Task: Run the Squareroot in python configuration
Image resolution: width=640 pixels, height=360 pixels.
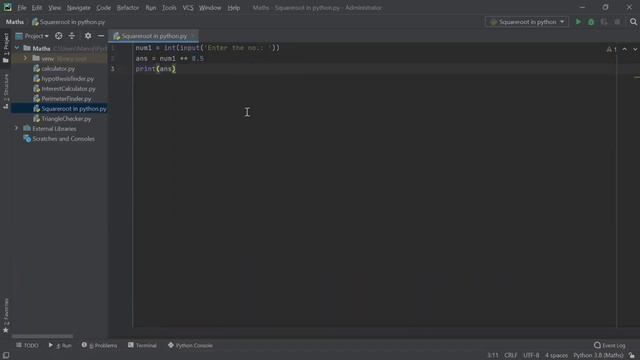Action: tap(578, 22)
